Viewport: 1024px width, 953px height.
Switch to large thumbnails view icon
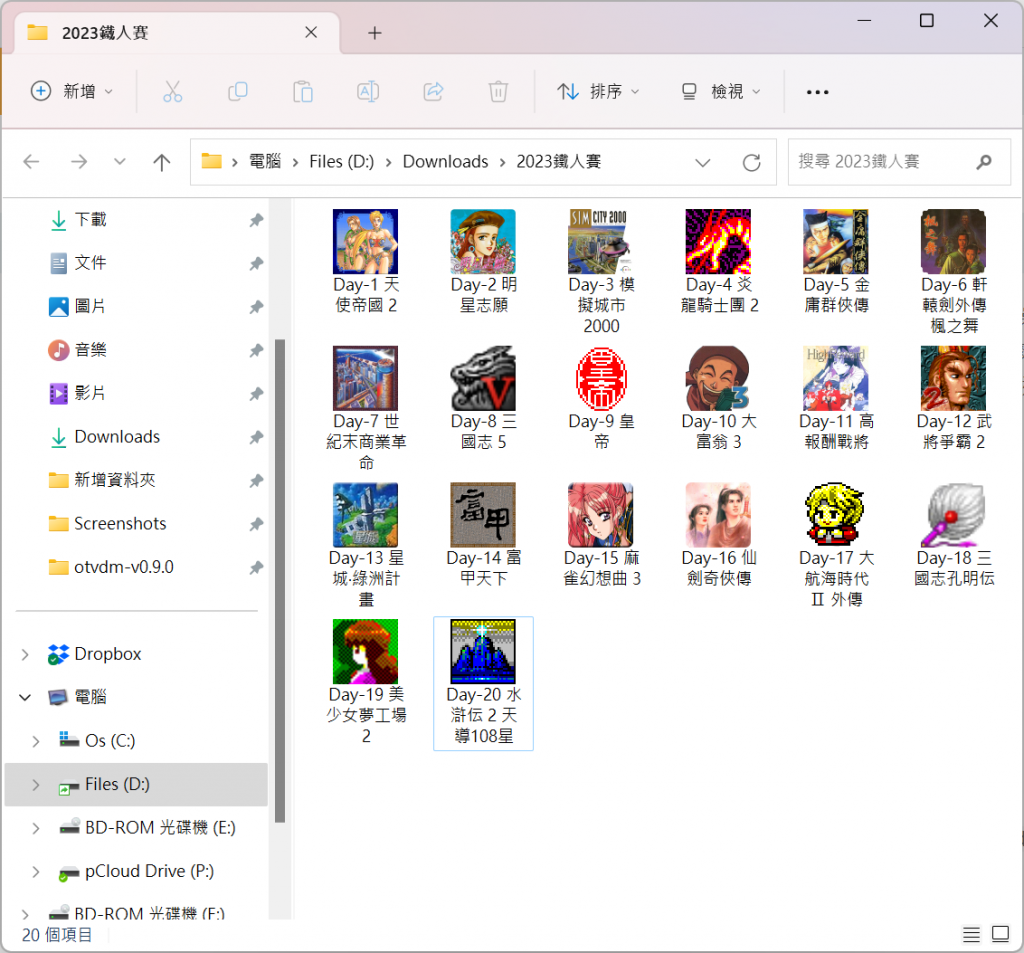(1000, 934)
